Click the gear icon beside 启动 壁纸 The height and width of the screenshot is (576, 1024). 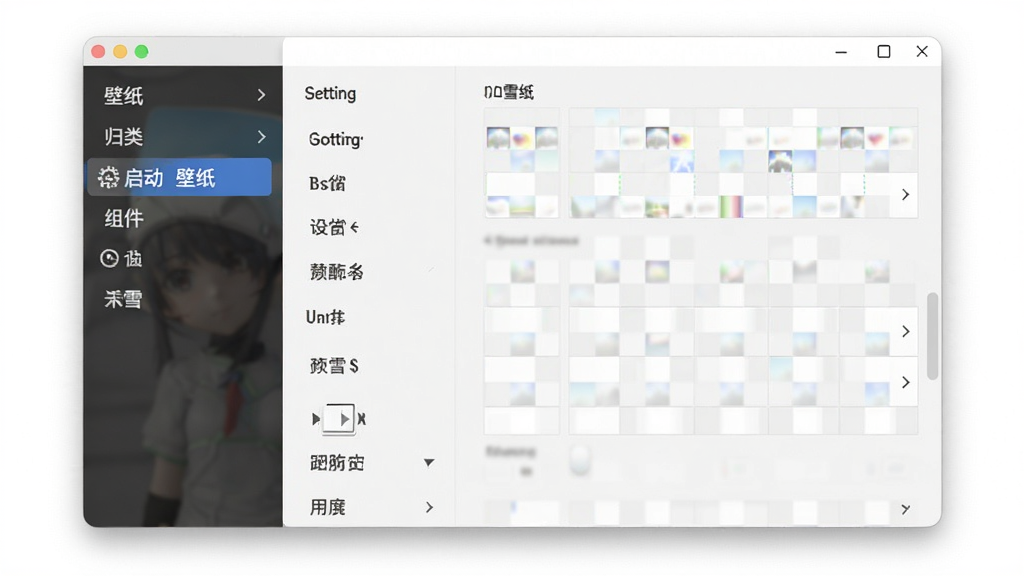pos(108,177)
